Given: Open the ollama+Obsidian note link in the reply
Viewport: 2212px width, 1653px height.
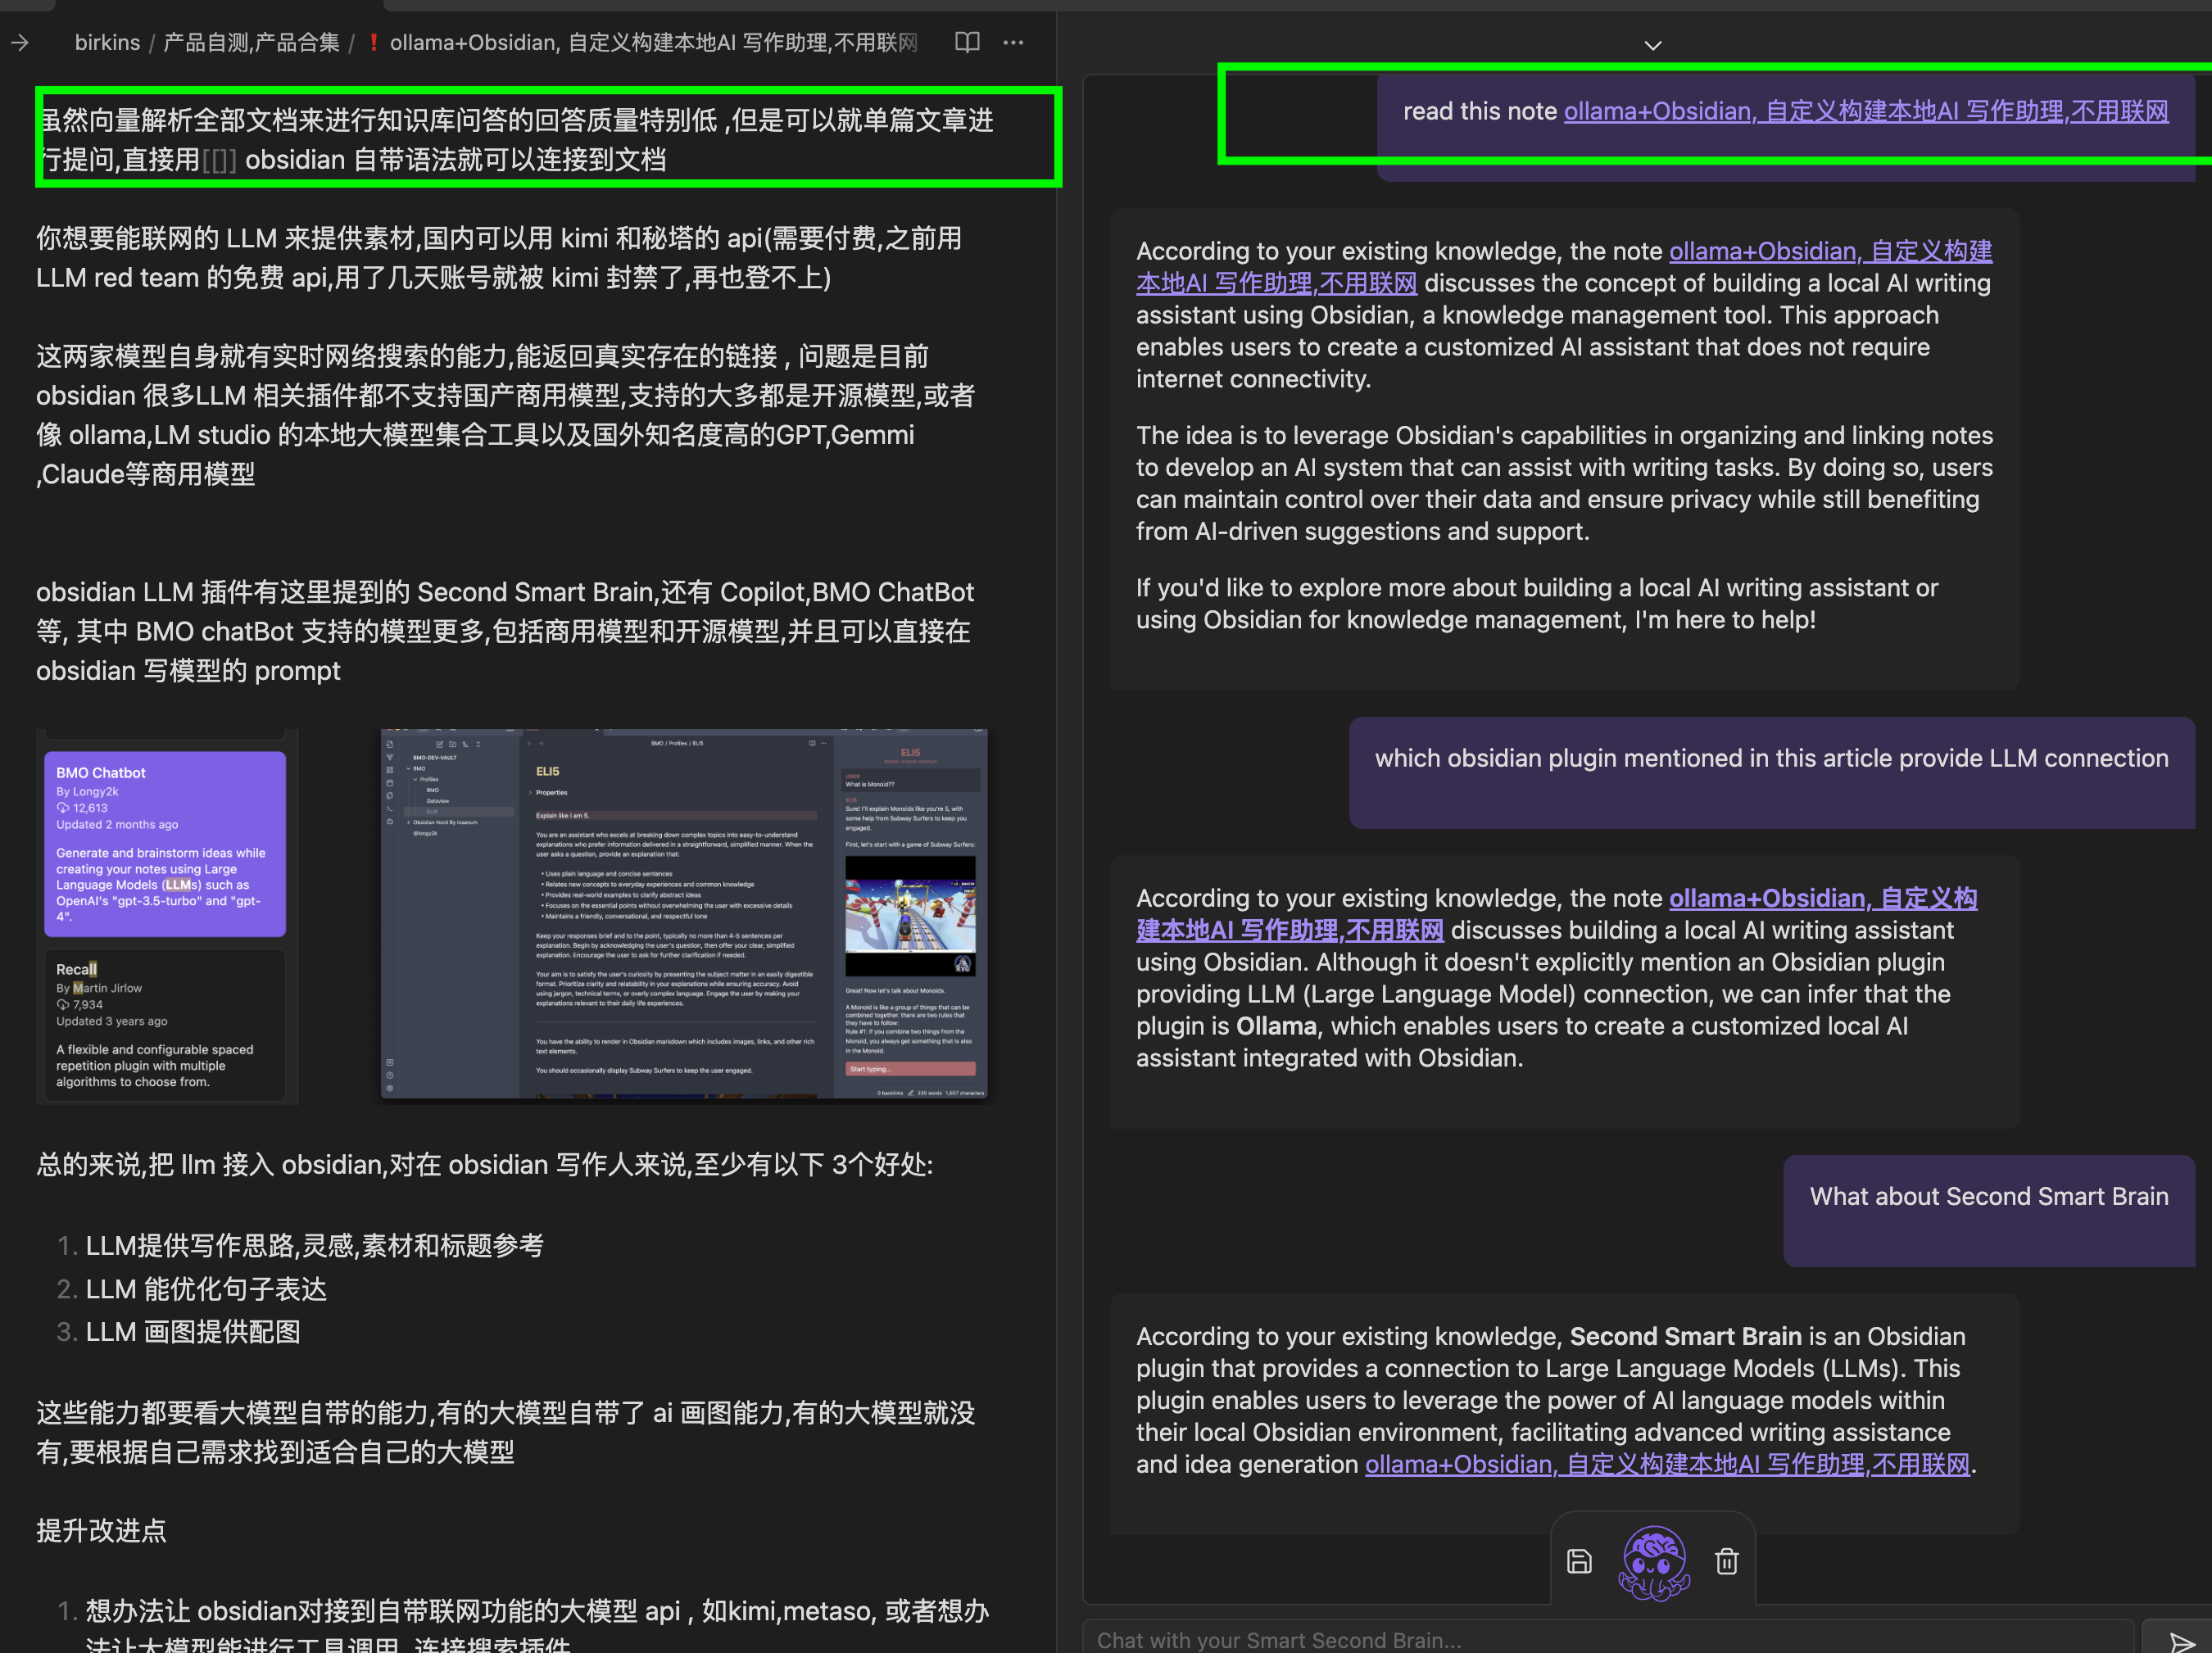Looking at the screenshot, I should (x=1830, y=251).
